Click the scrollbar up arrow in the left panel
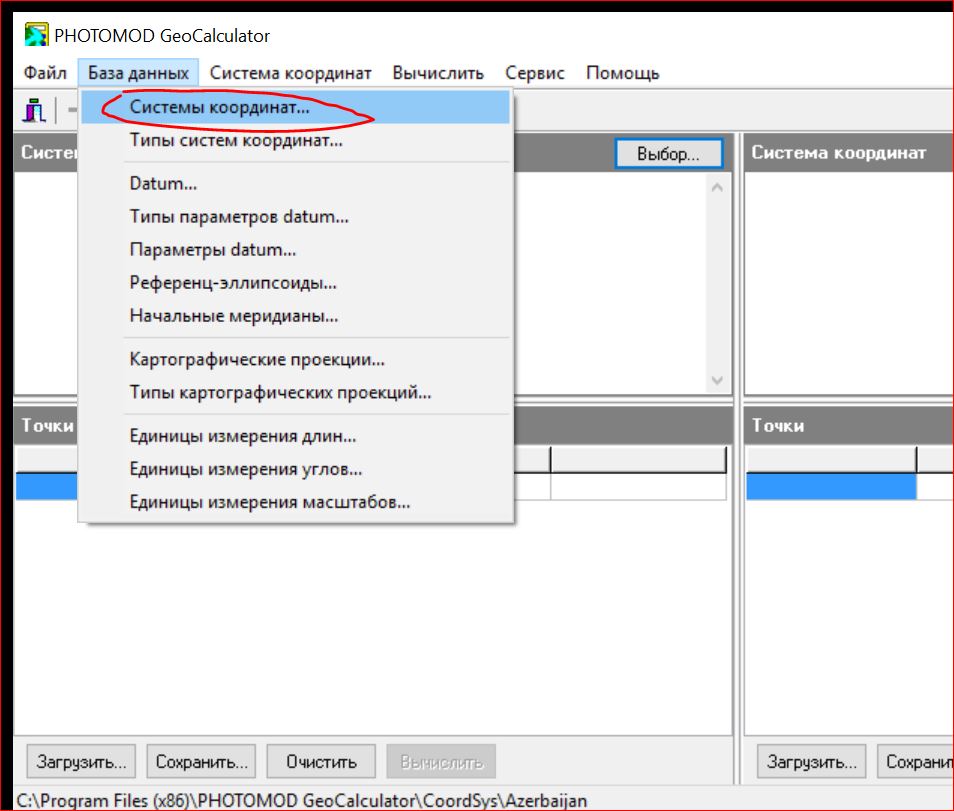The width and height of the screenshot is (954, 811). coord(715,185)
